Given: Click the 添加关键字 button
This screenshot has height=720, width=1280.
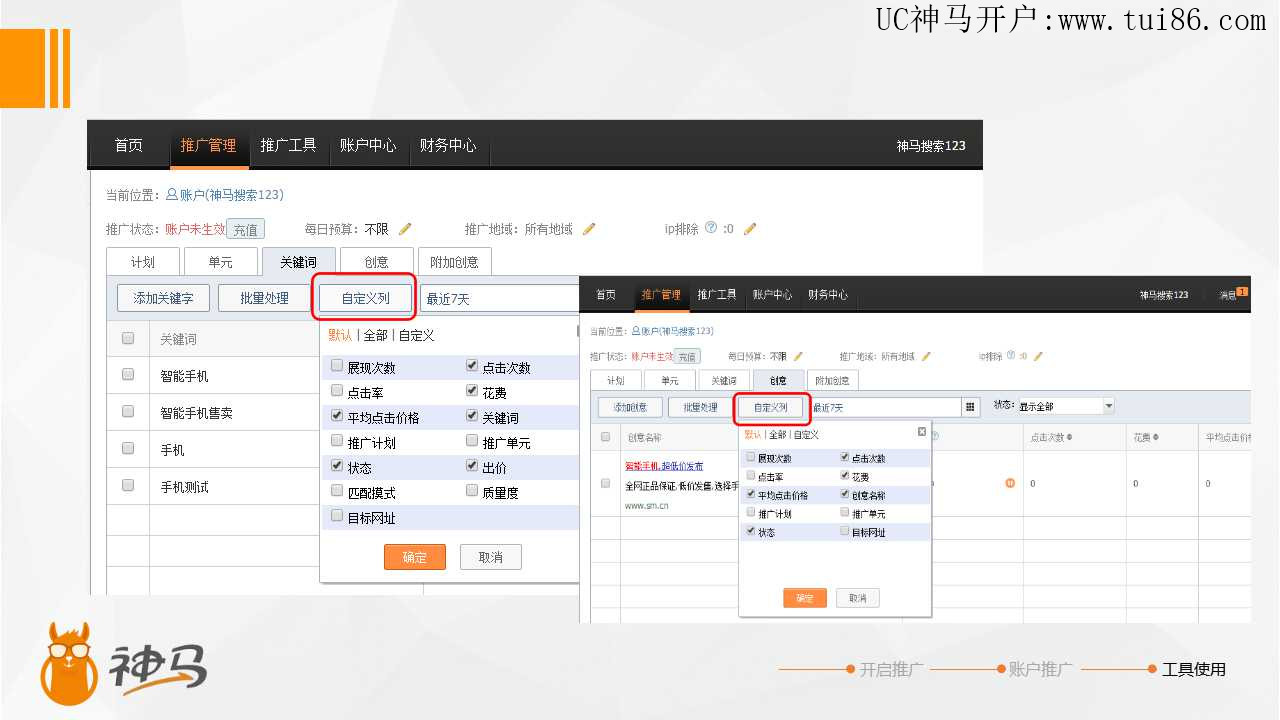Looking at the screenshot, I should [x=163, y=298].
